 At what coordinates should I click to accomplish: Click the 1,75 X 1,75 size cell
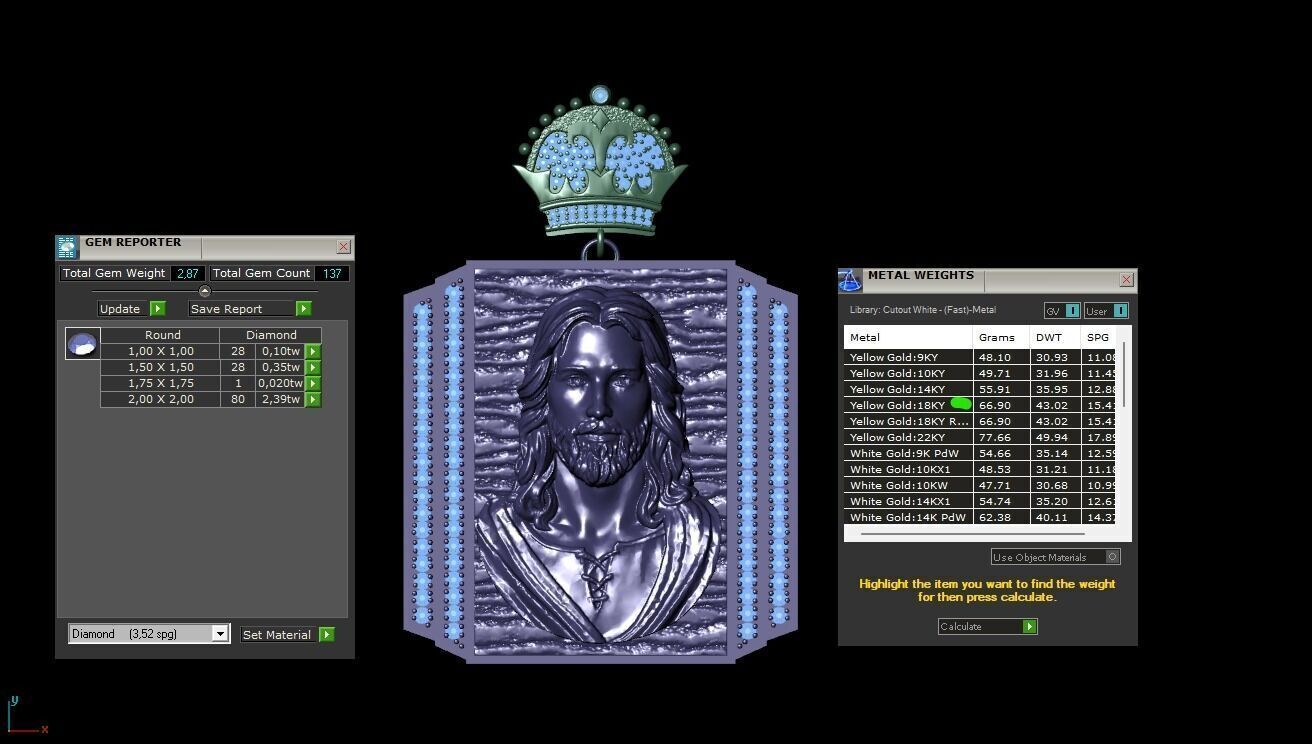[160, 383]
